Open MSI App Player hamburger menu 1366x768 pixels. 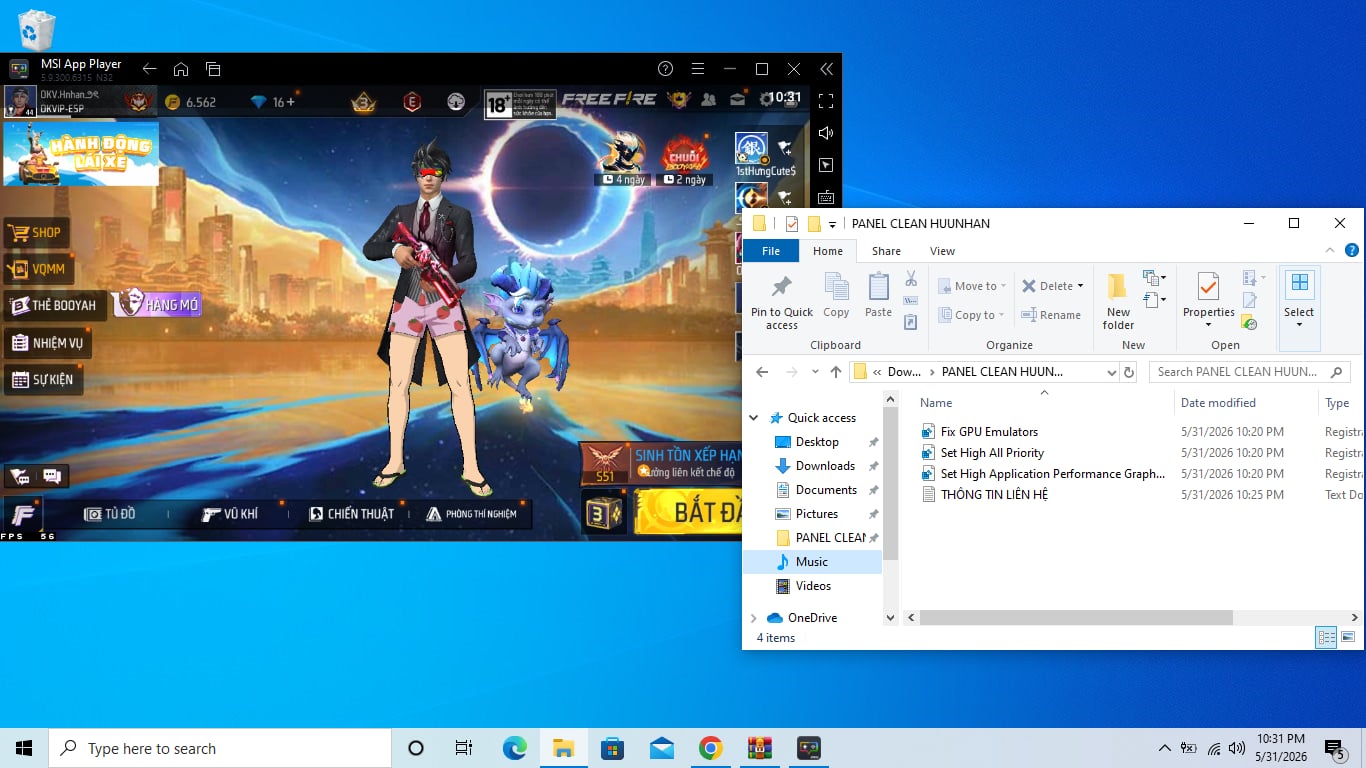tap(698, 69)
